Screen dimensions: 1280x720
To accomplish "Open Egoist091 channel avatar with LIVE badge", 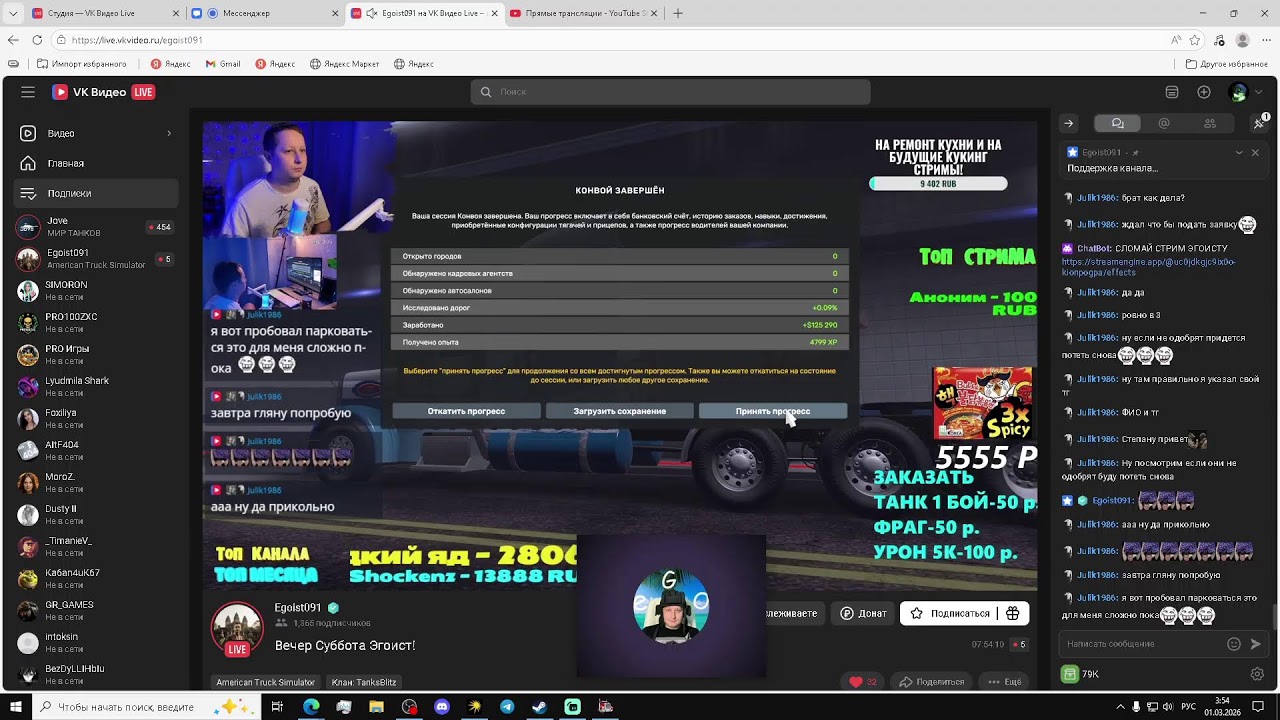I will 237,629.
